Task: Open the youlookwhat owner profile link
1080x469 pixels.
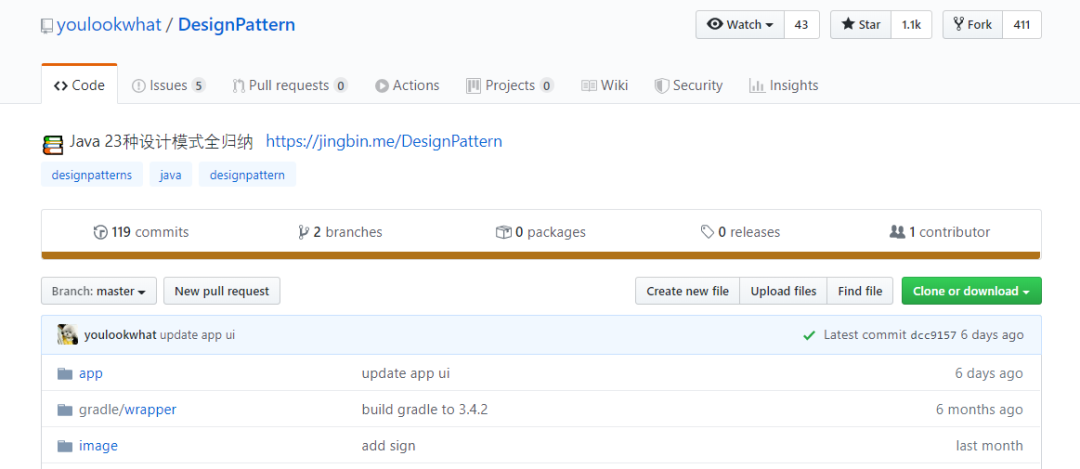Action: click(x=109, y=25)
